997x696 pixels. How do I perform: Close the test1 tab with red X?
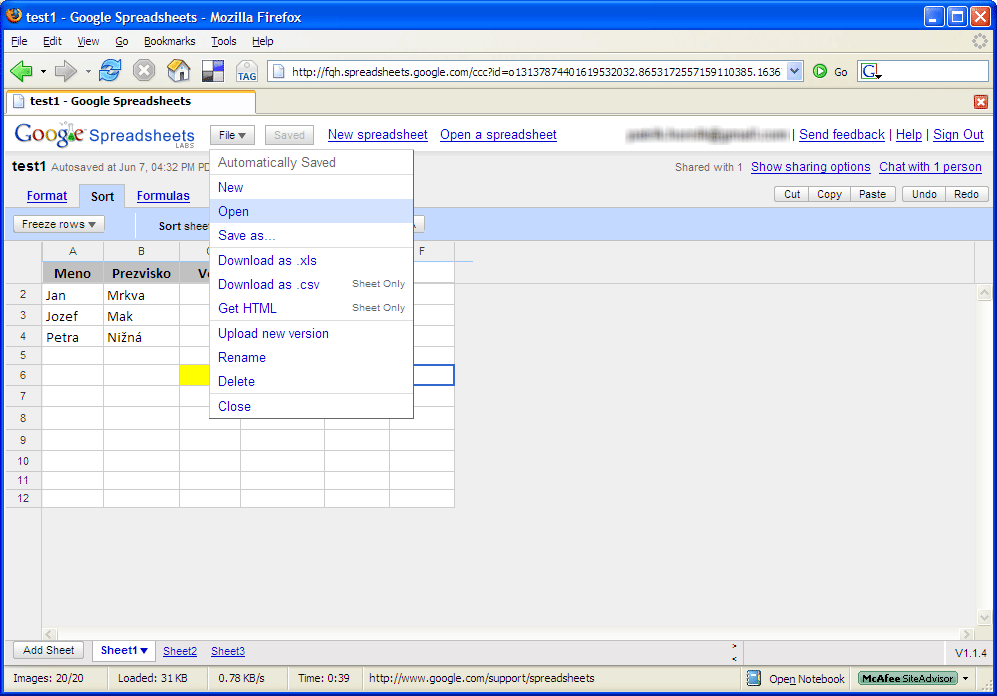[x=980, y=102]
